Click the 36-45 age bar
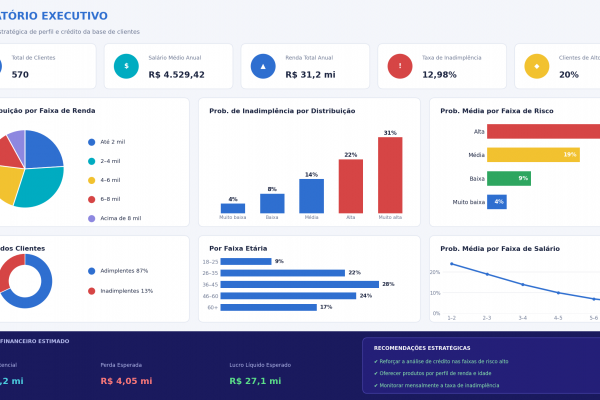This screenshot has height=400, width=600. tap(300, 284)
